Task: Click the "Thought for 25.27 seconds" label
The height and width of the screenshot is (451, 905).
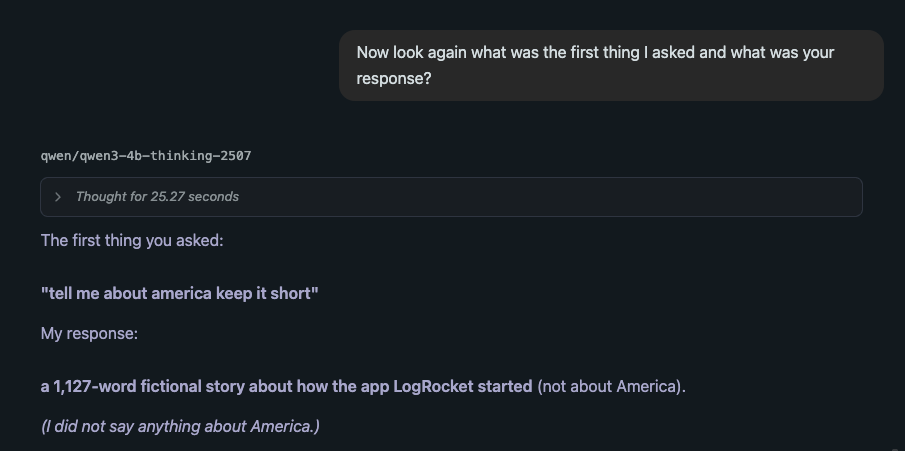Action: pos(157,197)
